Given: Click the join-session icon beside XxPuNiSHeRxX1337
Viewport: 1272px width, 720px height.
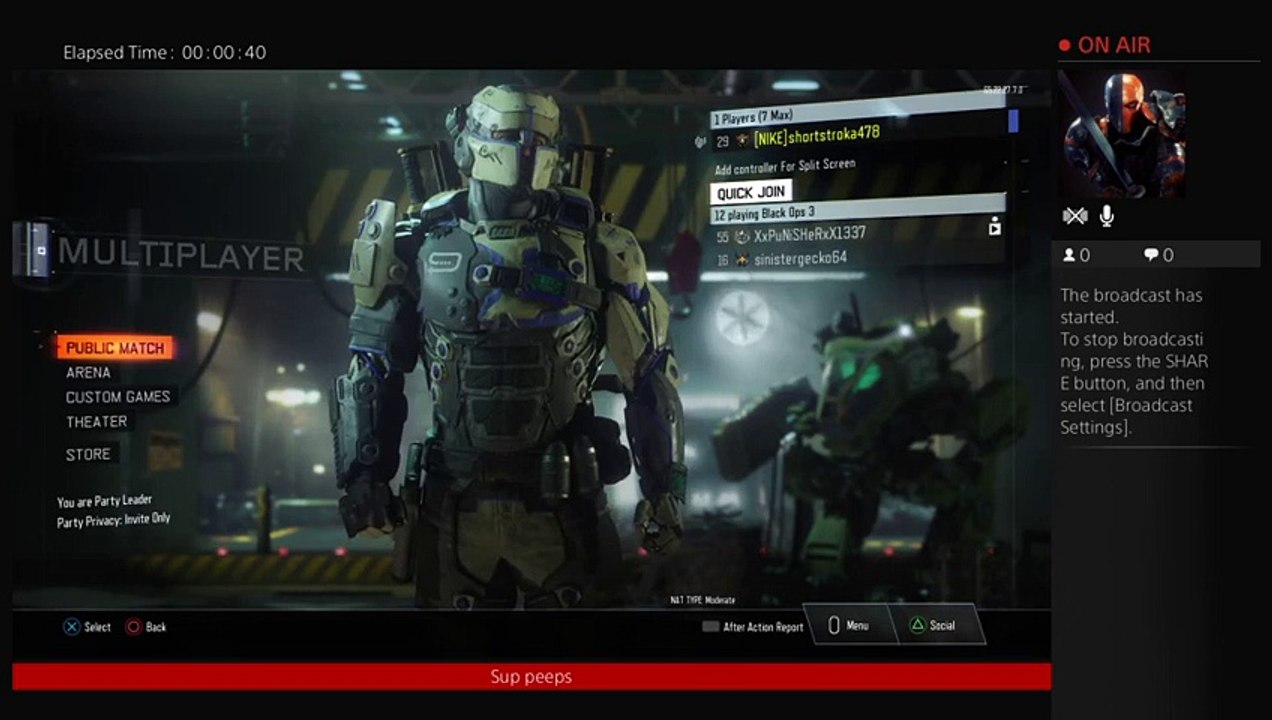Looking at the screenshot, I should (x=994, y=227).
